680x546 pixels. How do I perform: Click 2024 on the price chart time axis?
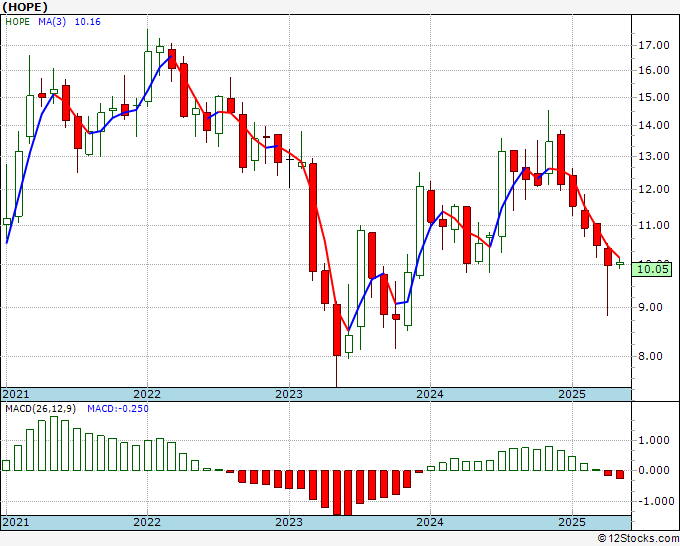430,394
